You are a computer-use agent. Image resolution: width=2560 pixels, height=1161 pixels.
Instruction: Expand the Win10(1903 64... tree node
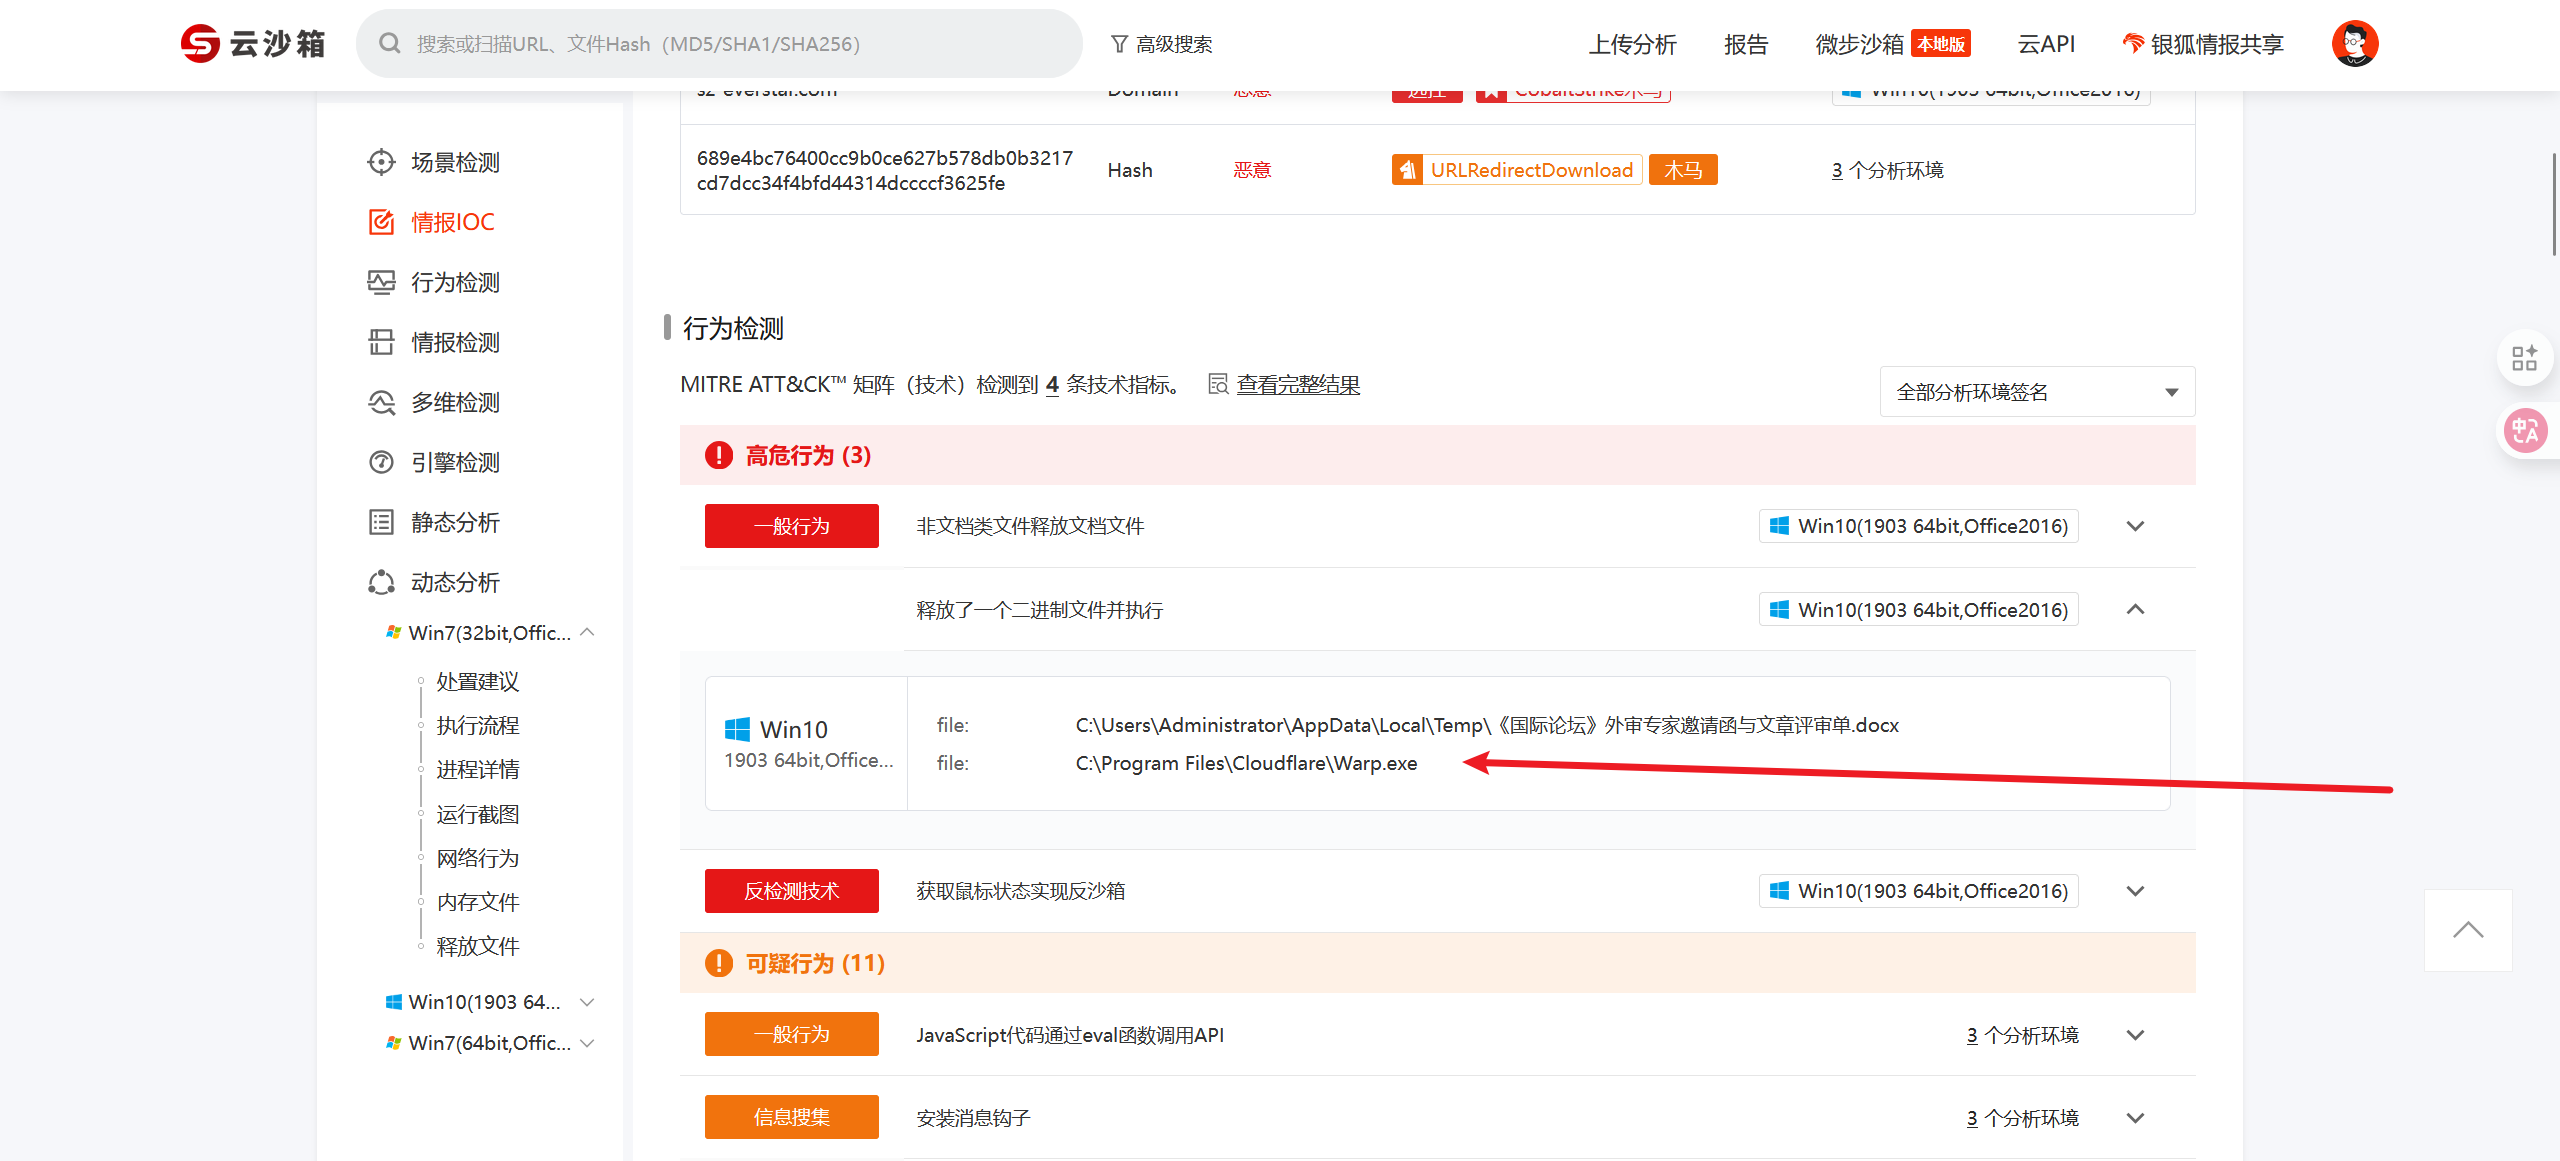[x=588, y=1002]
